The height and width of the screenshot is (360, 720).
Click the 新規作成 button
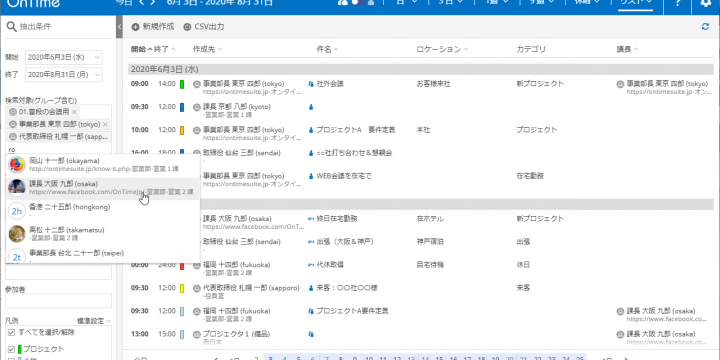tap(153, 27)
